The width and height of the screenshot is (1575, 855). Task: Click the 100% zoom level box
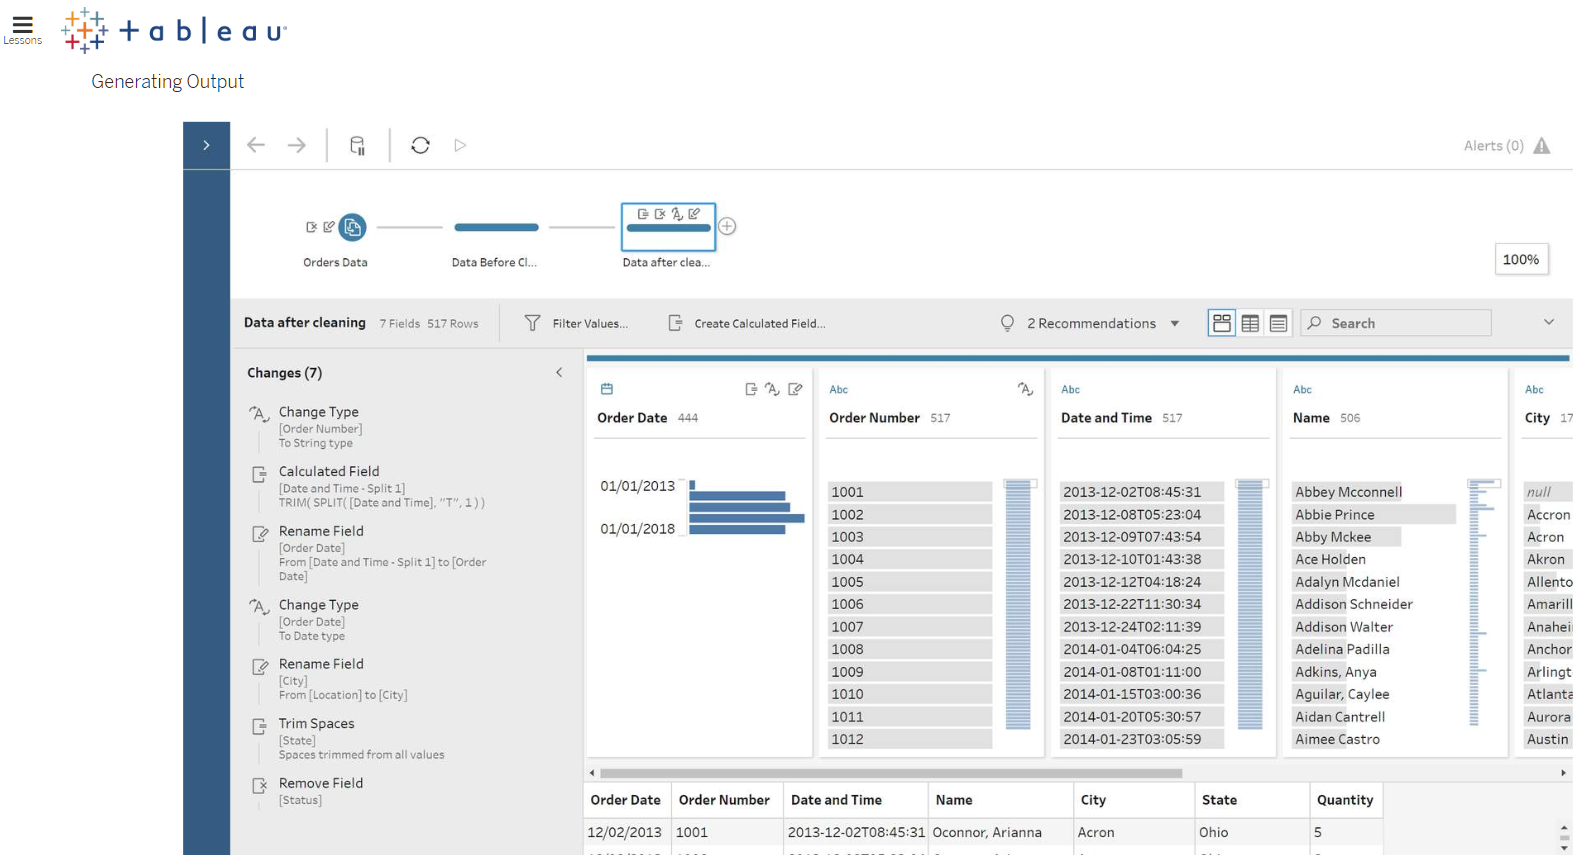pos(1521,259)
